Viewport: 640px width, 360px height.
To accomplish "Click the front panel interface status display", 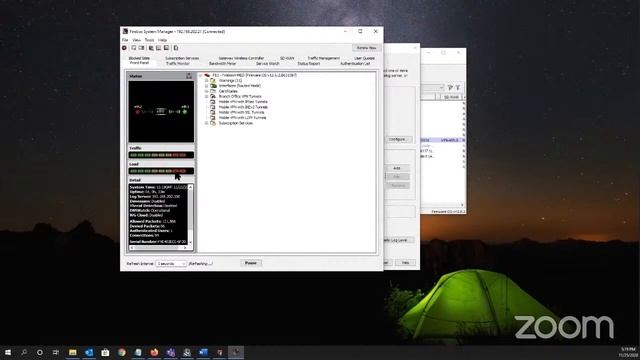I will point(161,111).
